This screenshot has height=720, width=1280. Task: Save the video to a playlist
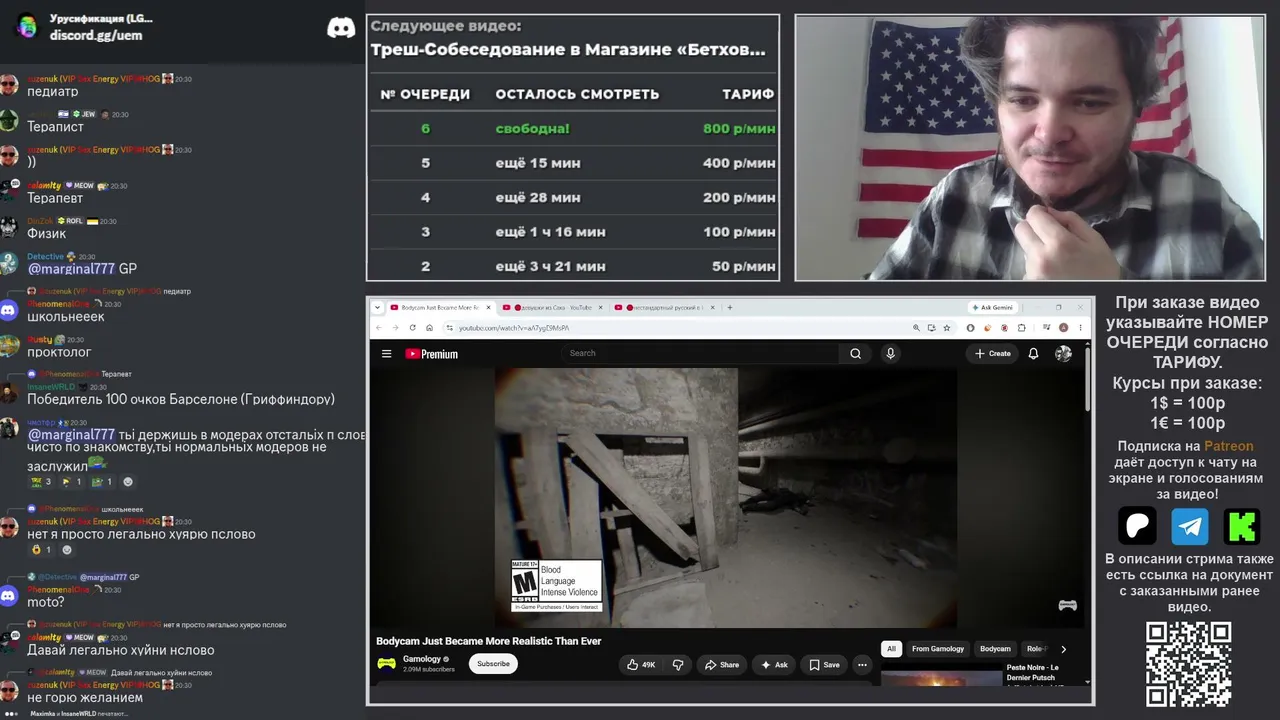[824, 664]
